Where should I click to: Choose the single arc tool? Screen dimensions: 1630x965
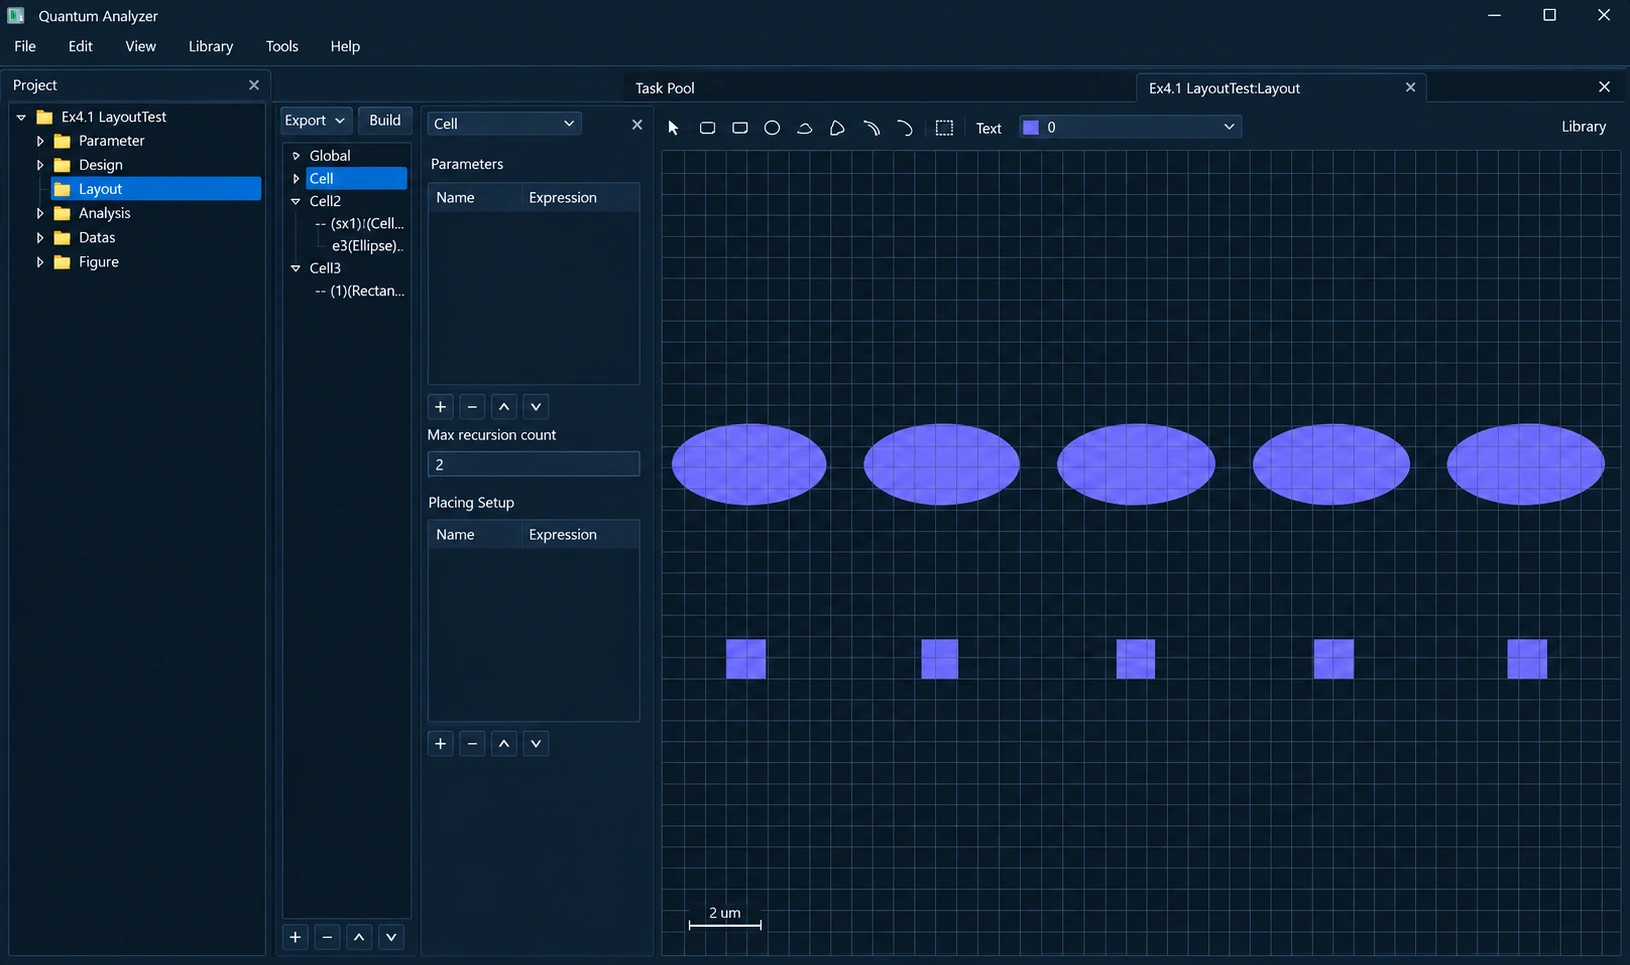tap(905, 128)
